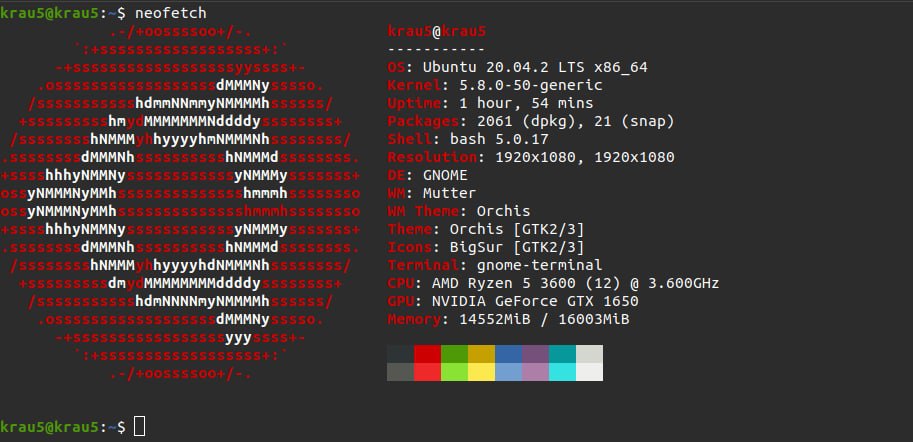This screenshot has width=913, height=442.
Task: Click the green 'krau5@krau5' at bottom prompt
Action: click(49, 427)
